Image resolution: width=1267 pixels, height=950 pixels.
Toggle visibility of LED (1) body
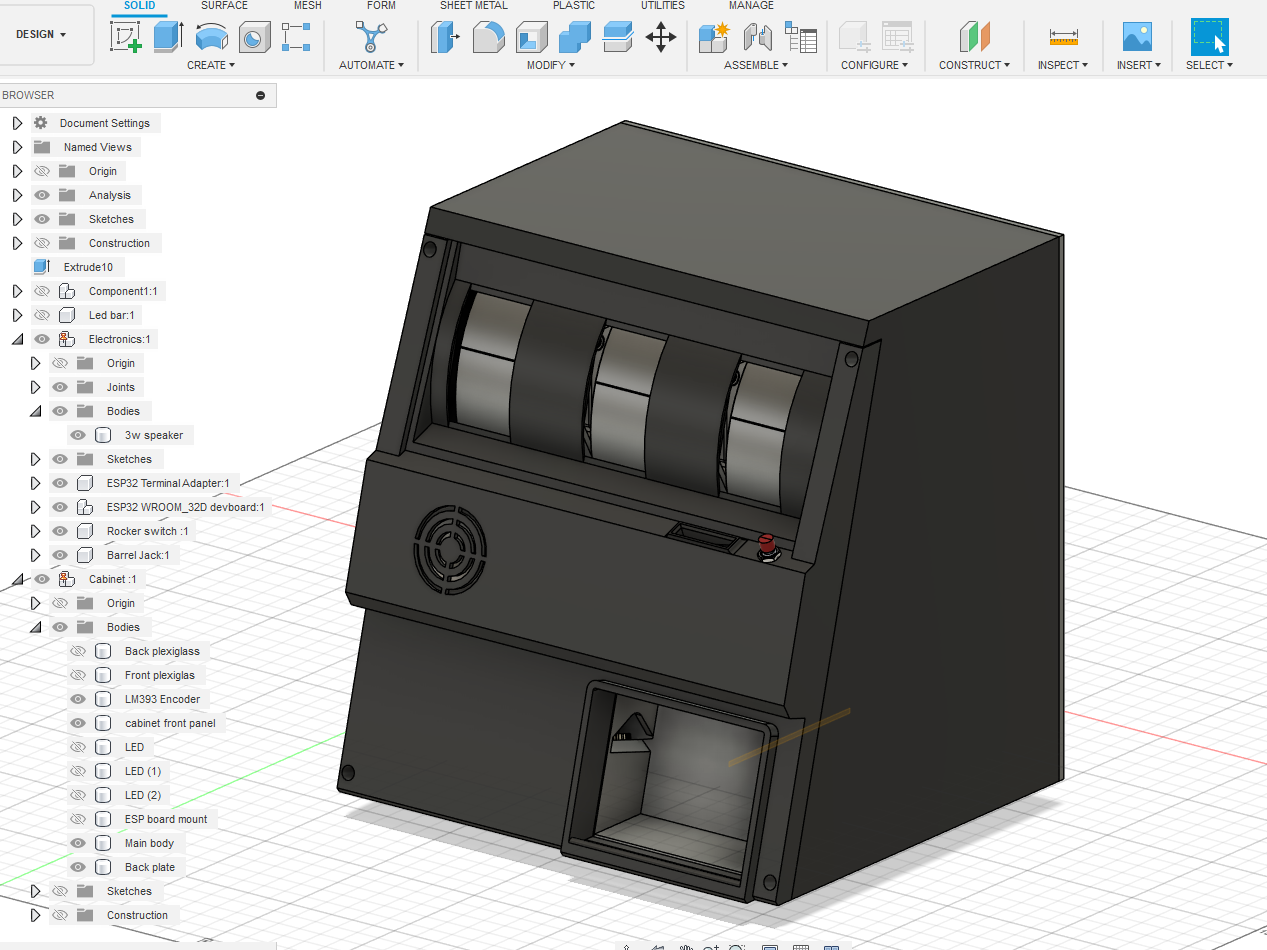[x=78, y=771]
